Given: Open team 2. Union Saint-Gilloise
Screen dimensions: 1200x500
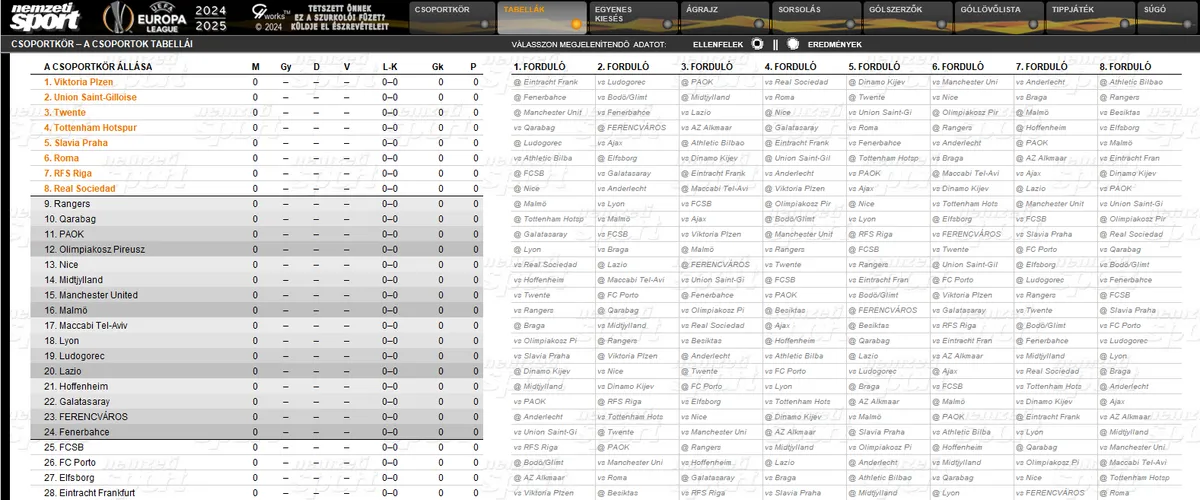Looking at the screenshot, I should coord(90,97).
